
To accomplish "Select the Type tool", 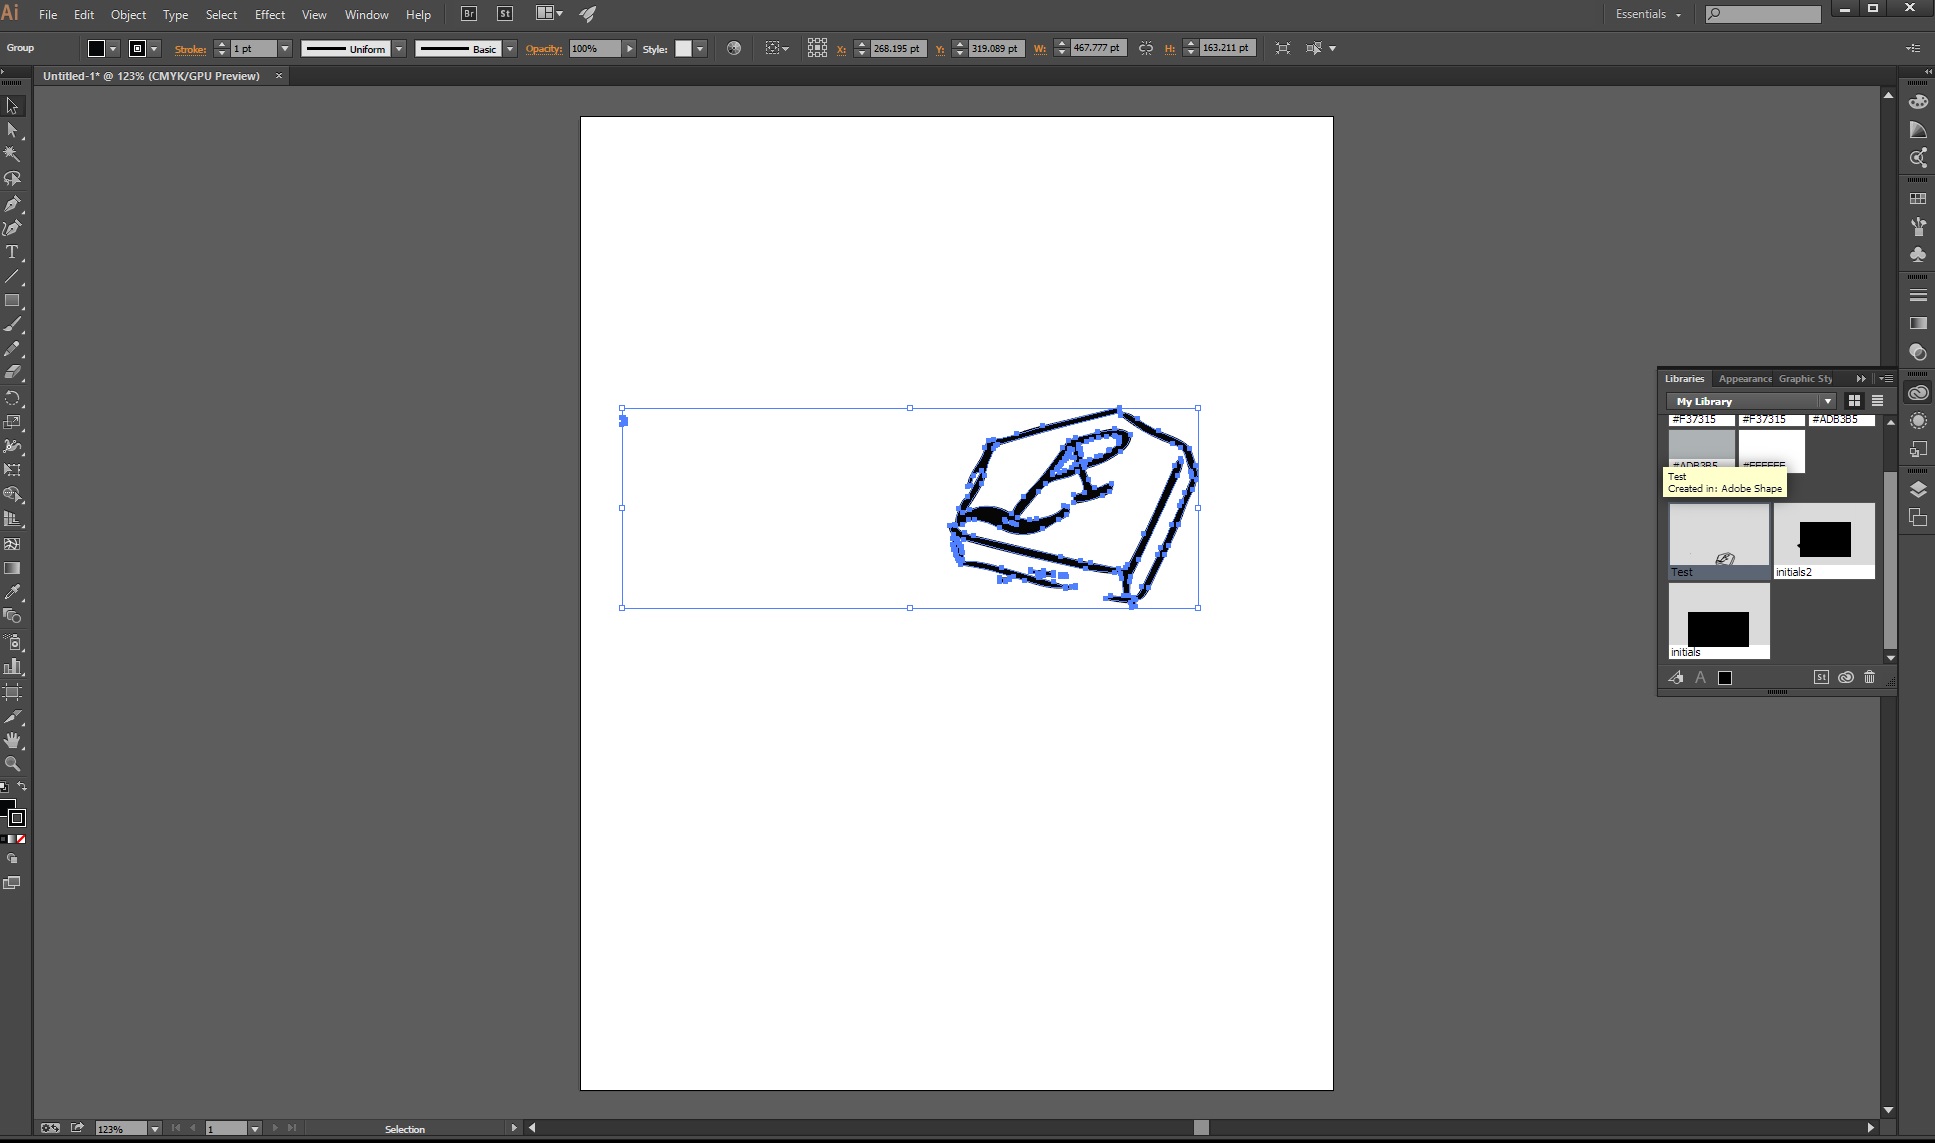I will pyautogui.click(x=13, y=252).
